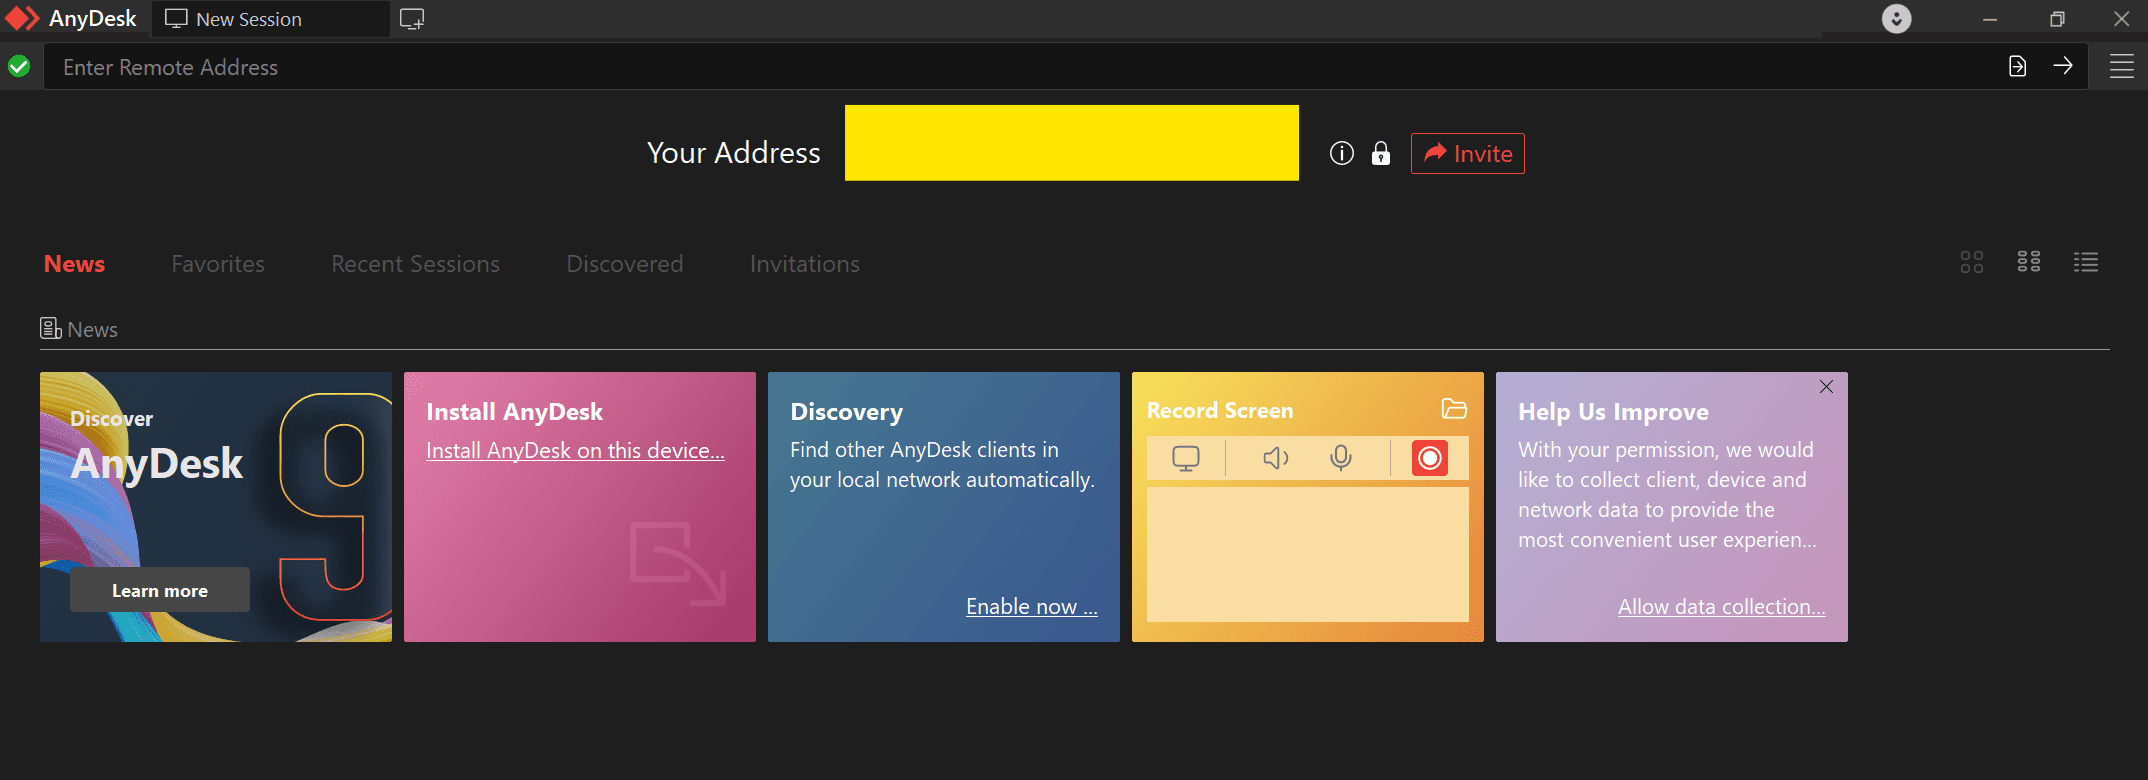Start recording with red record button

tap(1430, 458)
